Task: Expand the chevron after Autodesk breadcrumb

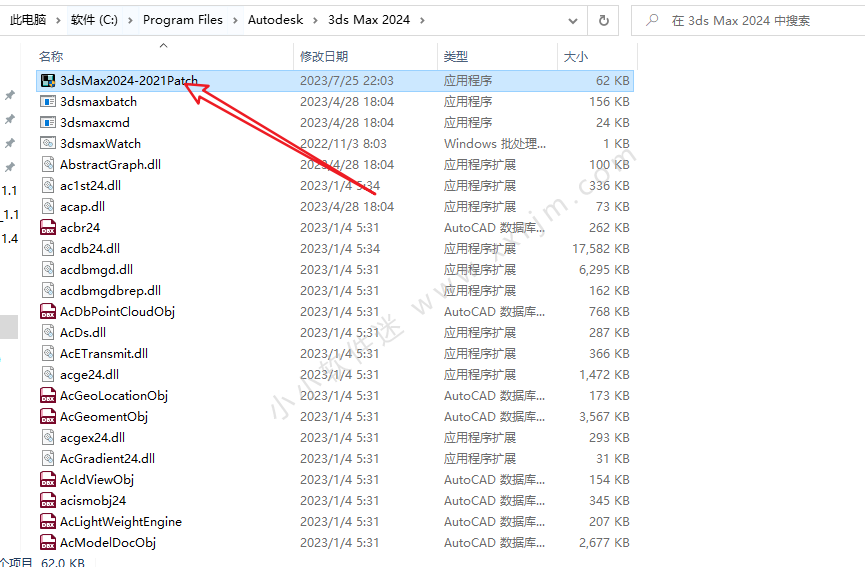Action: point(316,20)
